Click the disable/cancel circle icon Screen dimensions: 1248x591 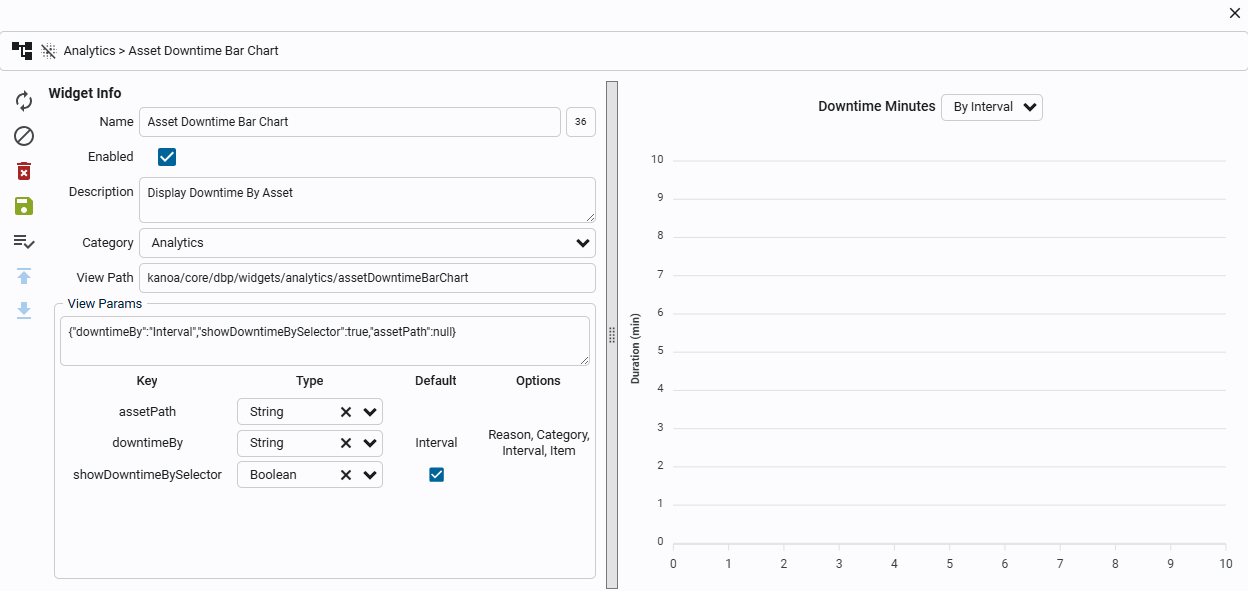click(24, 136)
